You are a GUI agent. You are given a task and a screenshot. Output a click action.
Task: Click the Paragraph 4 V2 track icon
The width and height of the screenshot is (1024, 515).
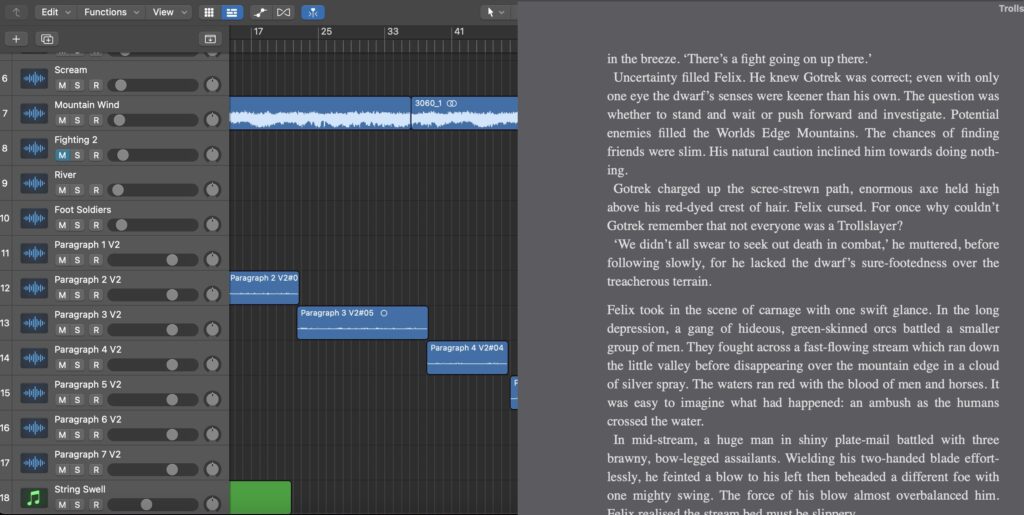[x=34, y=358]
